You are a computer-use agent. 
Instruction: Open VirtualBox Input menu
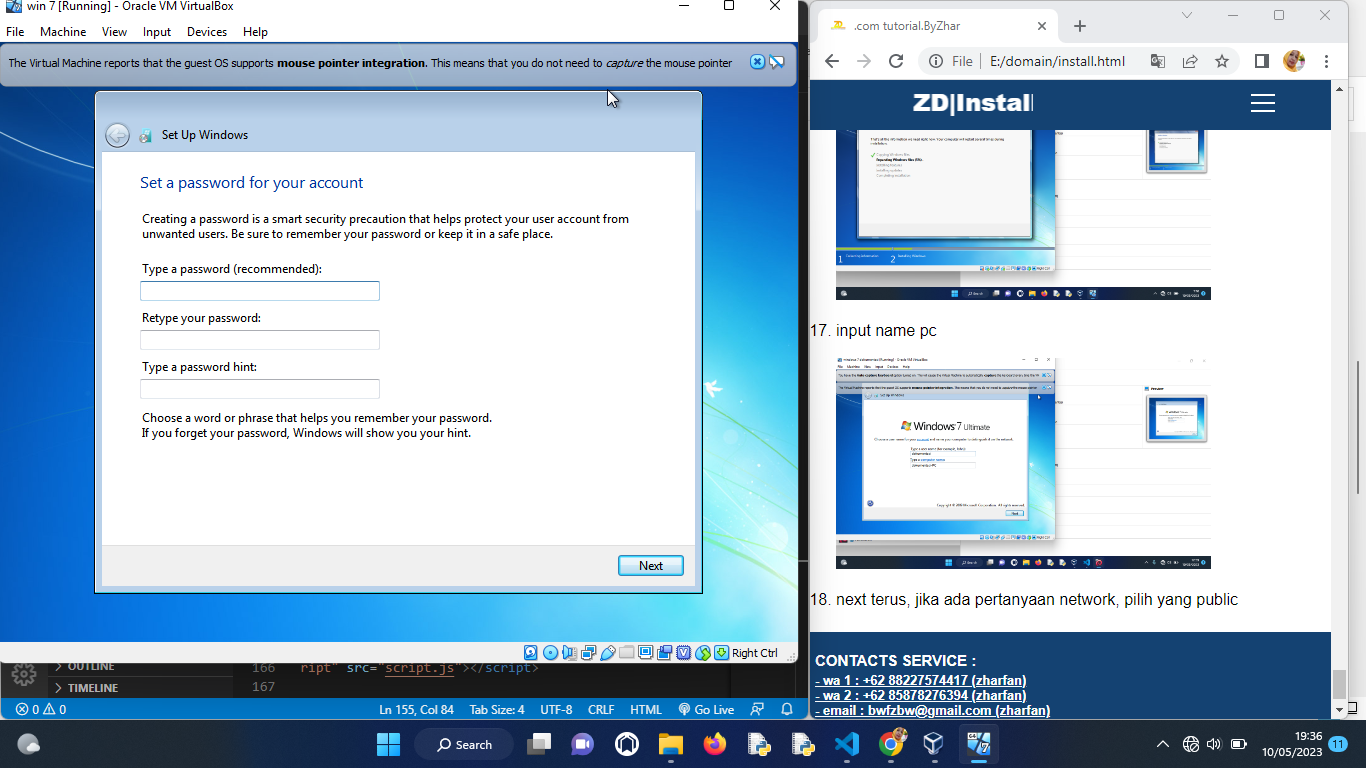tap(157, 32)
